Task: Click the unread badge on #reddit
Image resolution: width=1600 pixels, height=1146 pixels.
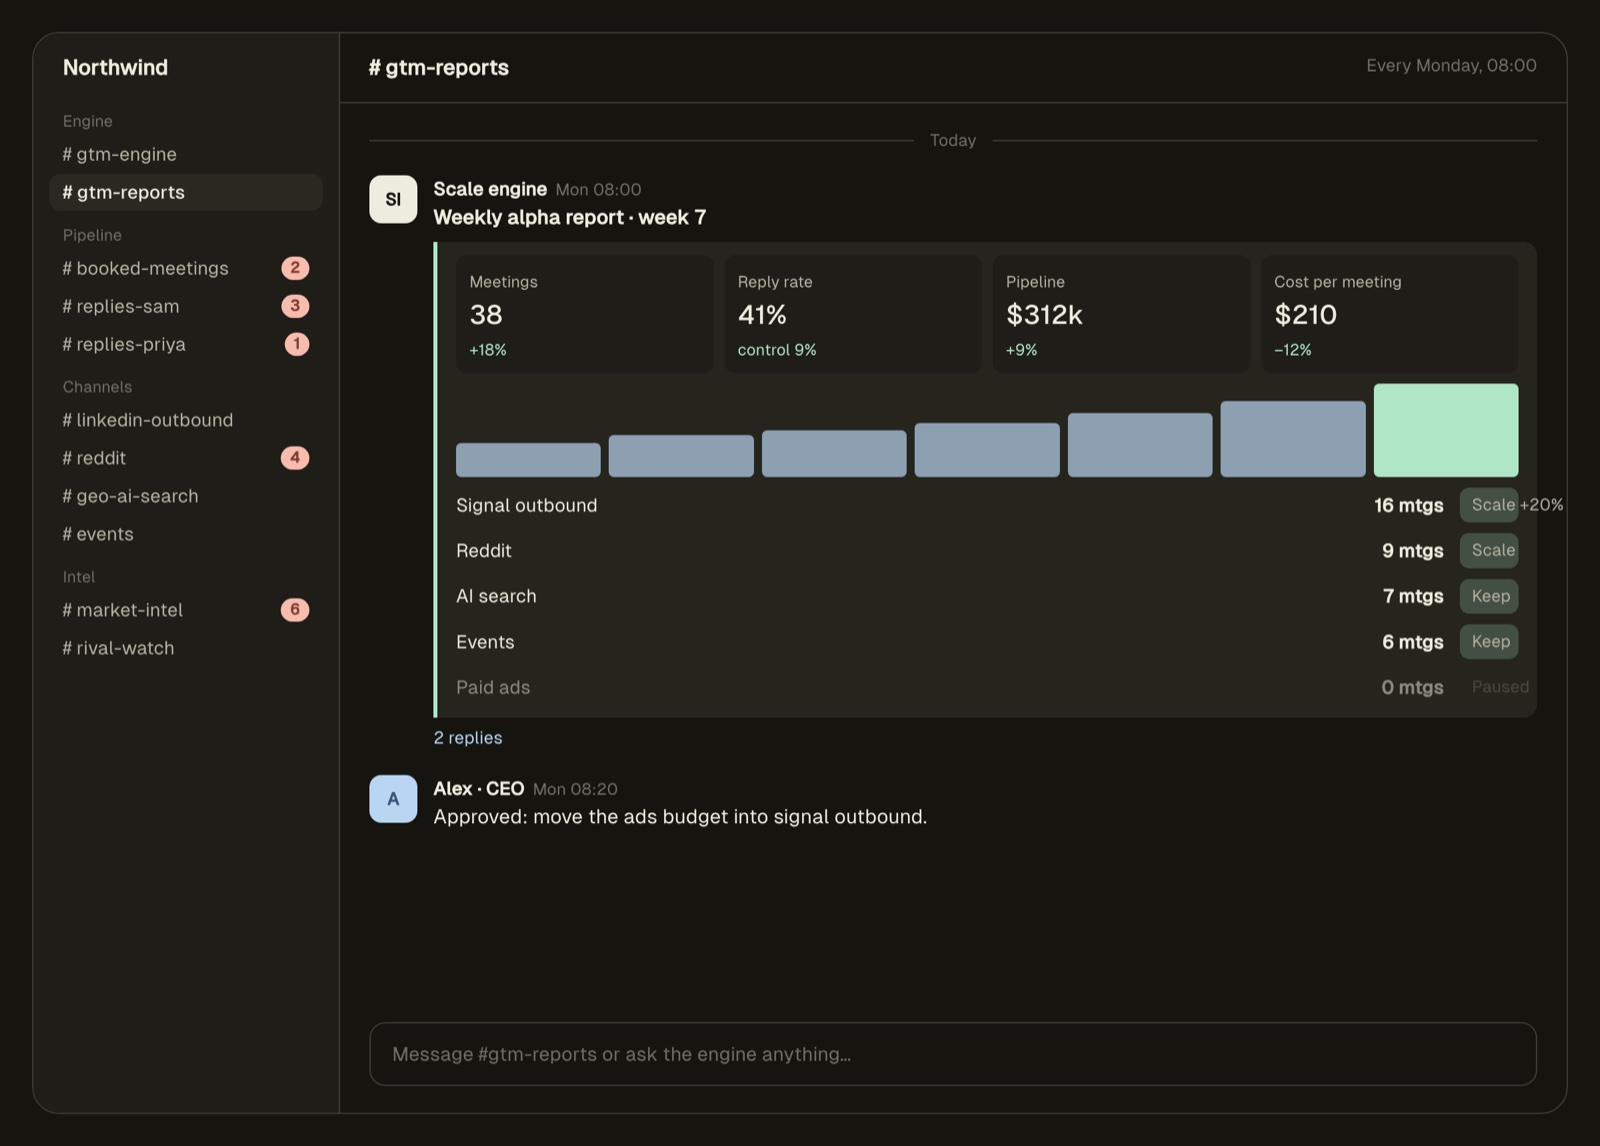Action: (295, 458)
